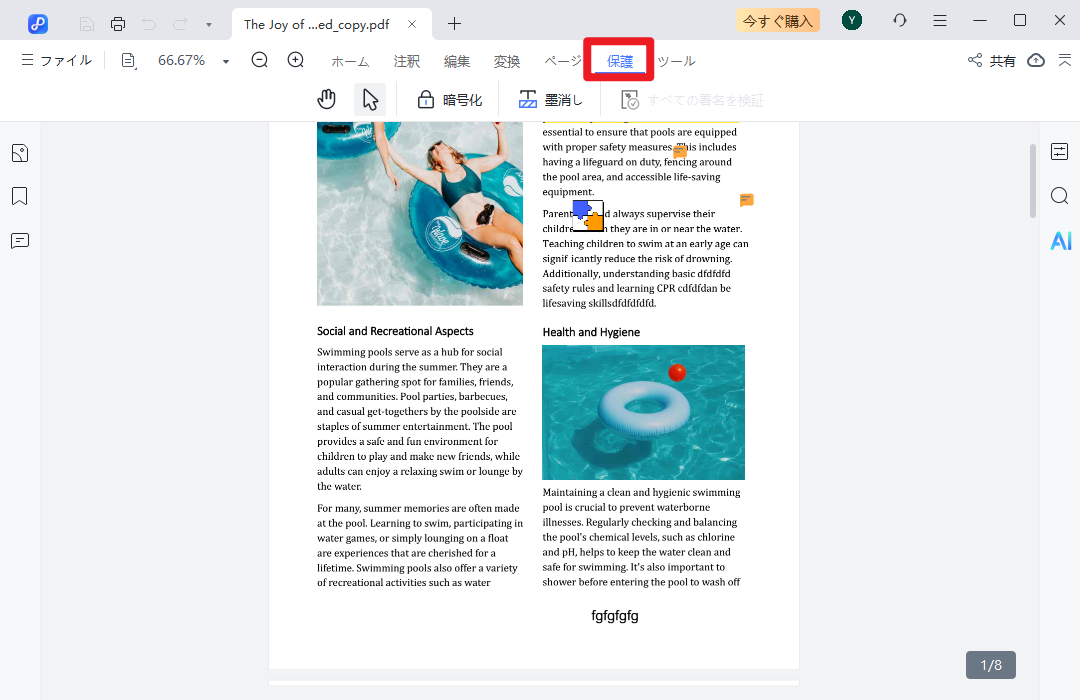Click the print icon
Viewport: 1080px width, 700px height.
tap(118, 23)
